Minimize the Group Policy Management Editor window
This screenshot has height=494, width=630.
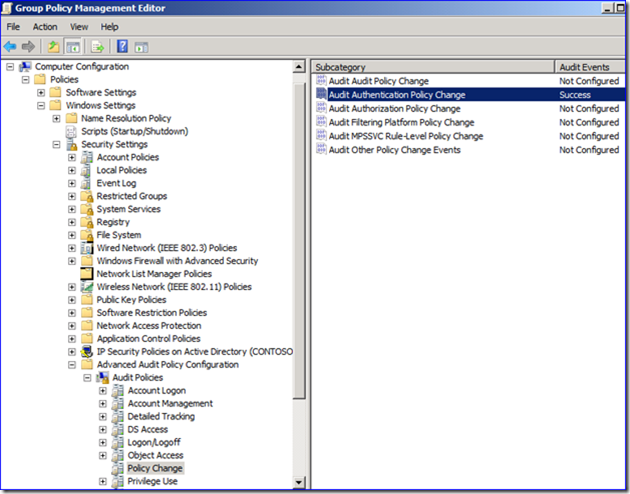pos(608,8)
